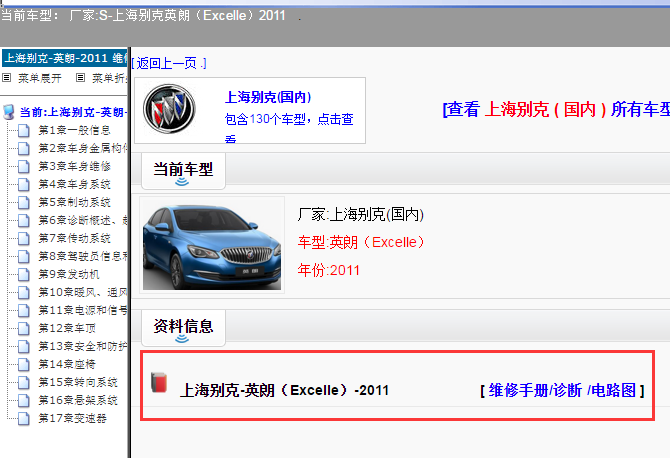The image size is (670, 458).
Task: Click page icon for 第7章传动系统
Action: coord(24,238)
